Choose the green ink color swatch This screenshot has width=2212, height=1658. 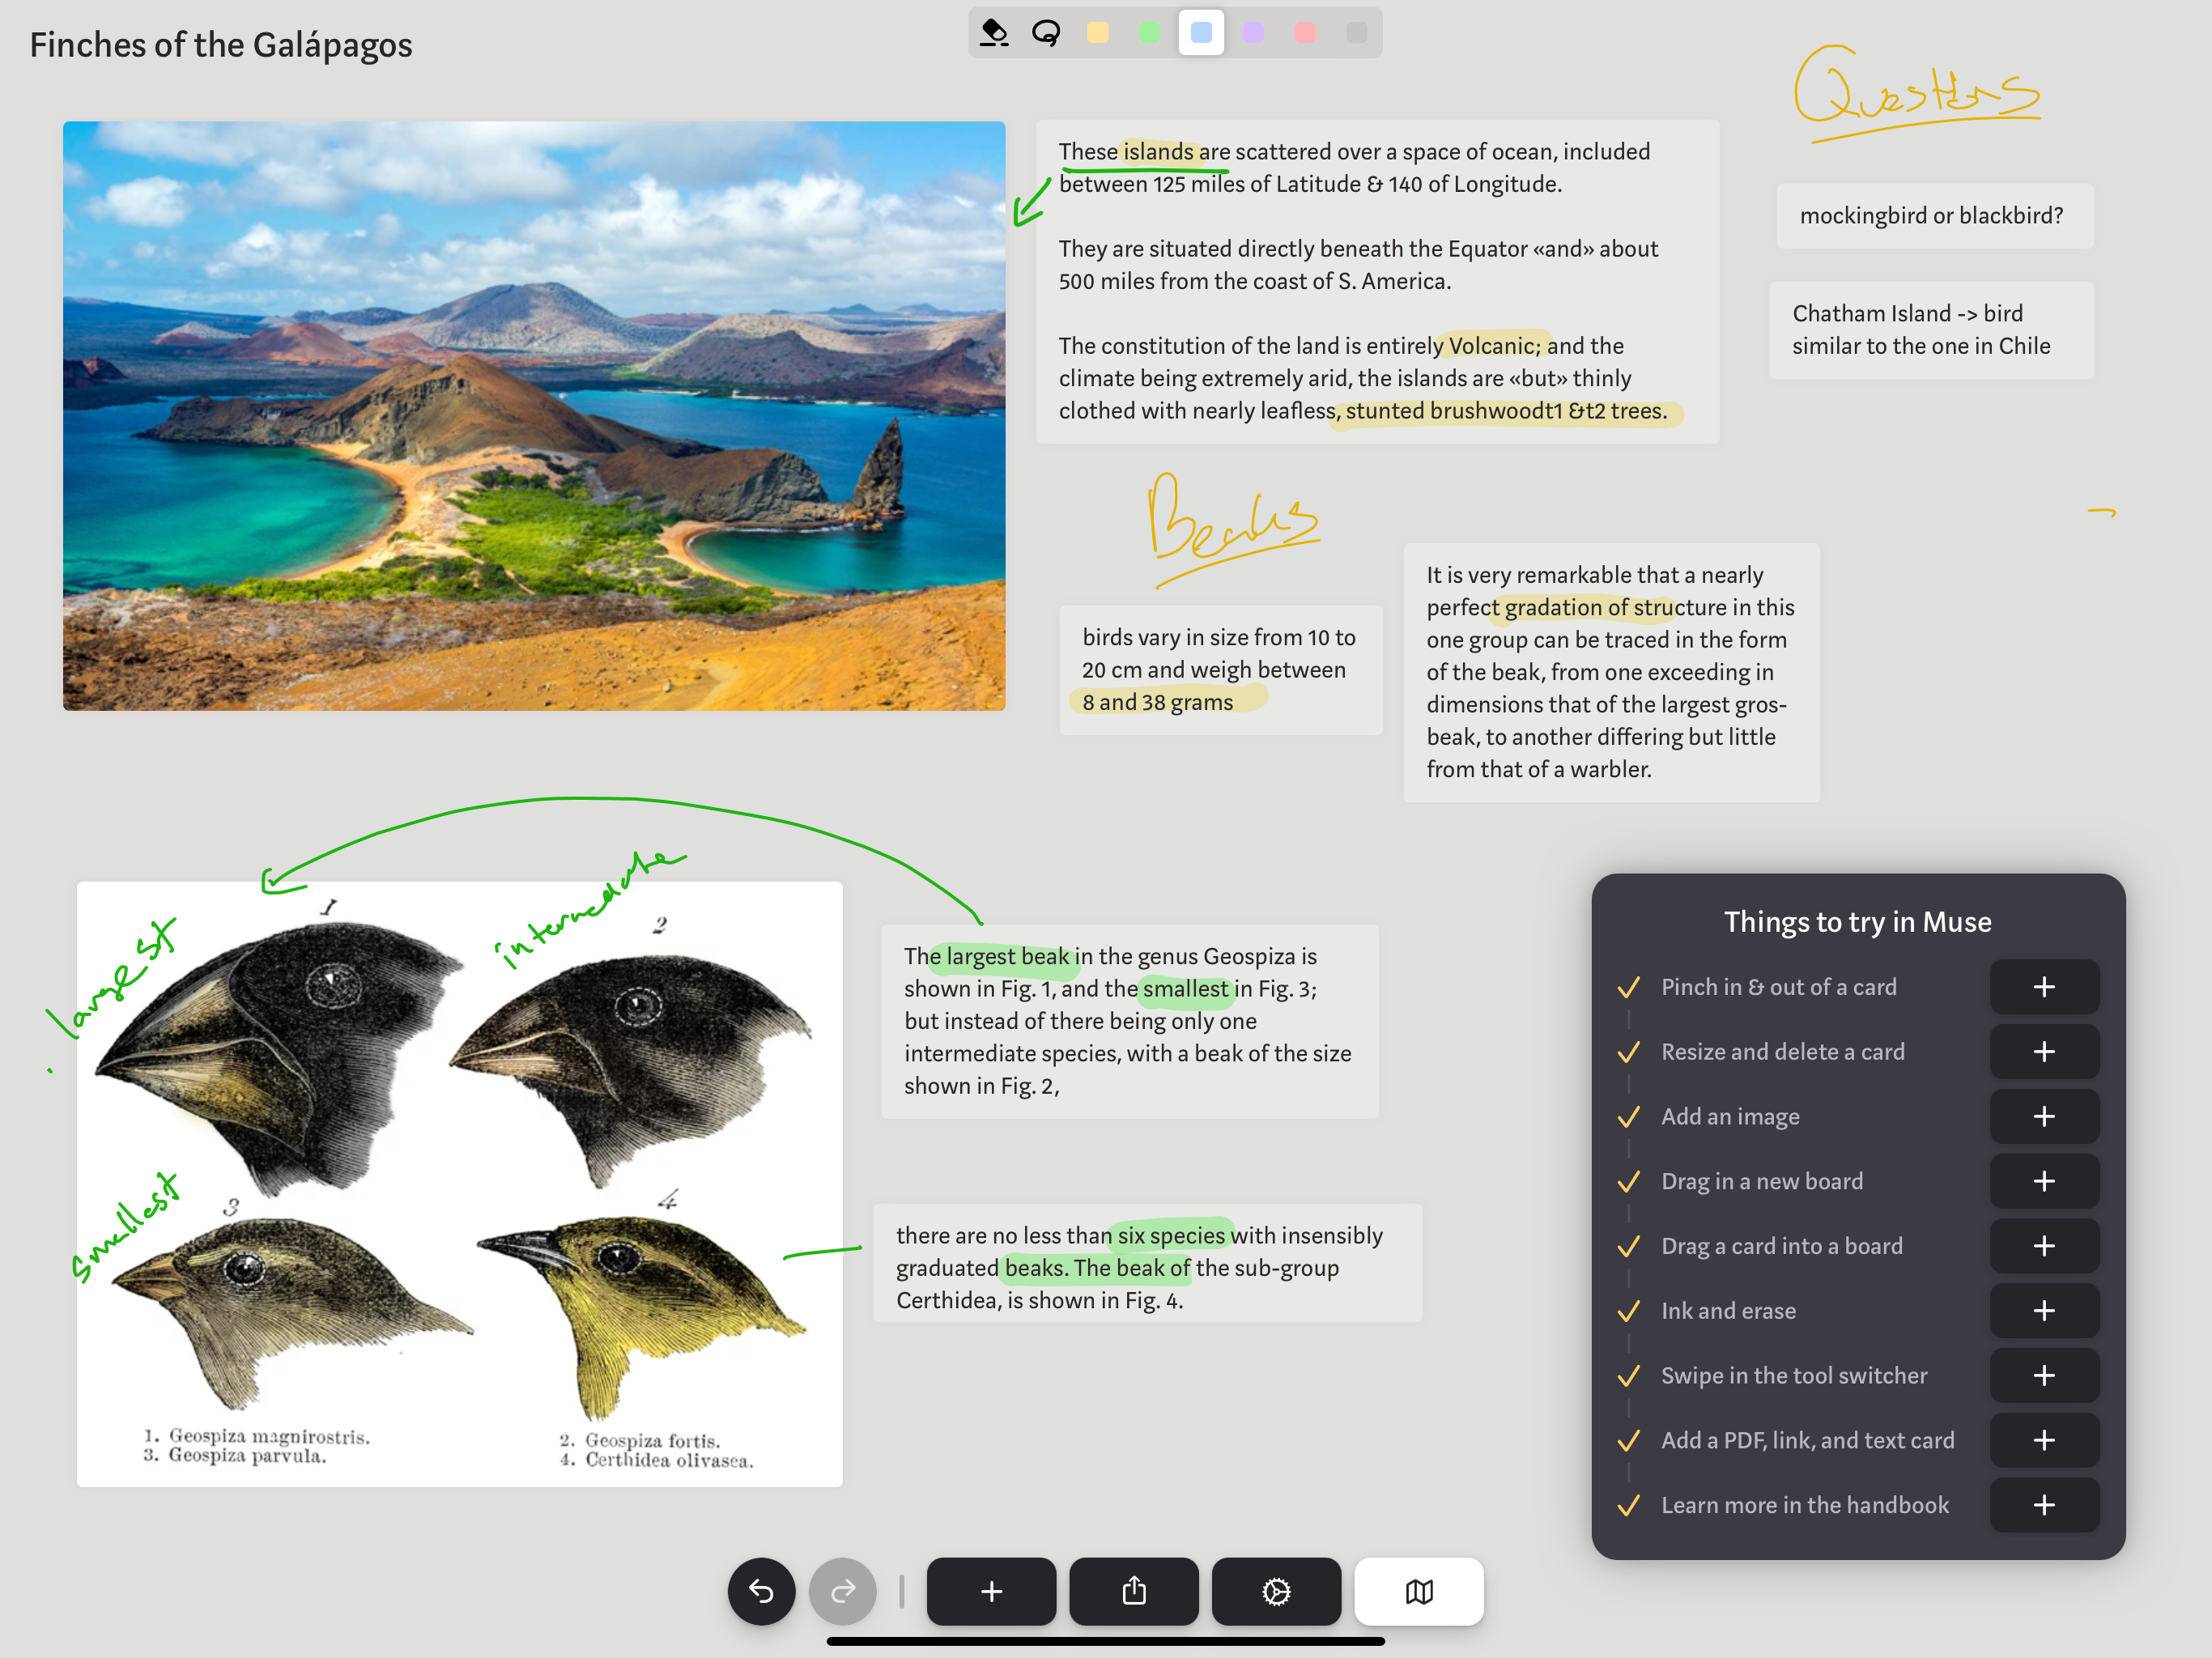coord(1149,33)
